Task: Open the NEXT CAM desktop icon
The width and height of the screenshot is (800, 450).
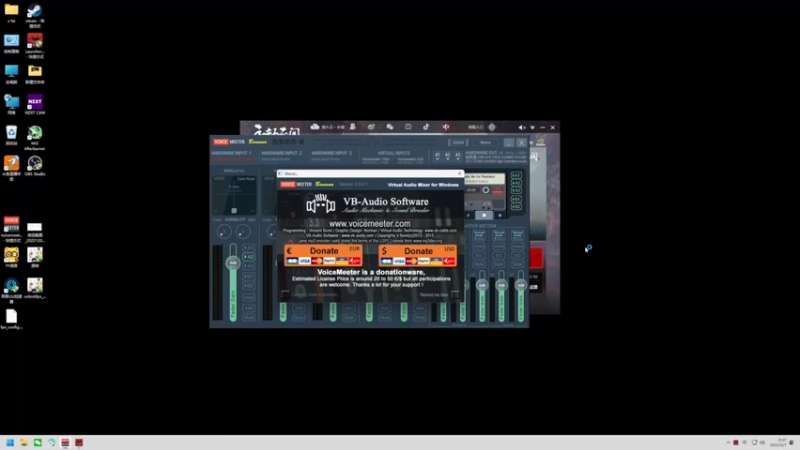Action: 35,105
